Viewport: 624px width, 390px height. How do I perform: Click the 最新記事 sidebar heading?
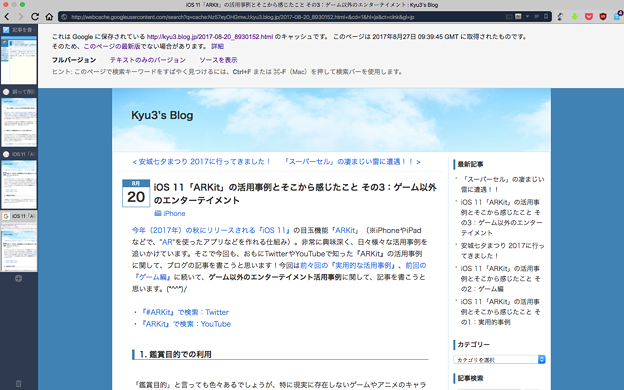tap(470, 164)
